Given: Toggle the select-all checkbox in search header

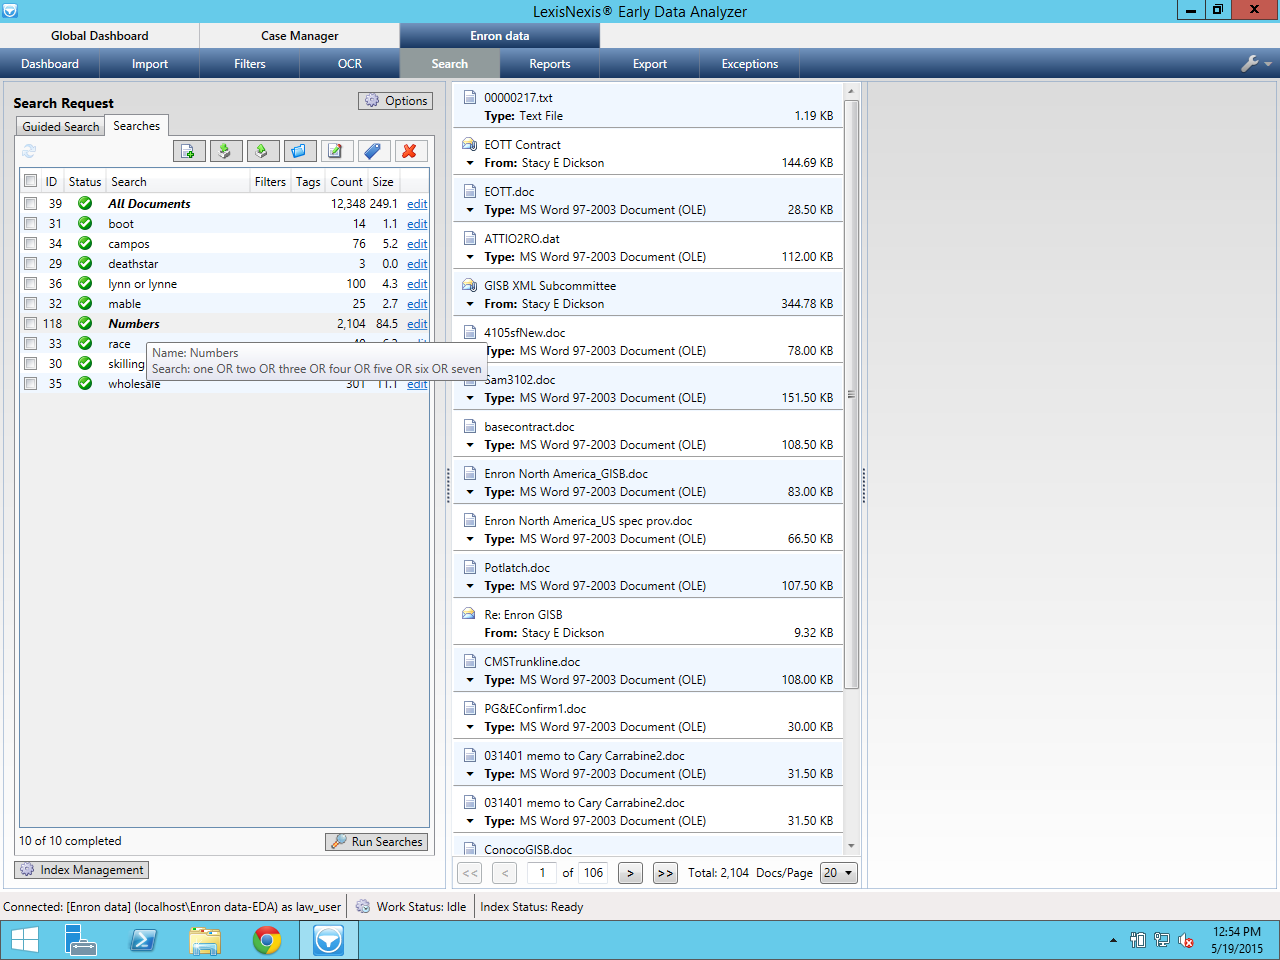Looking at the screenshot, I should 31,181.
